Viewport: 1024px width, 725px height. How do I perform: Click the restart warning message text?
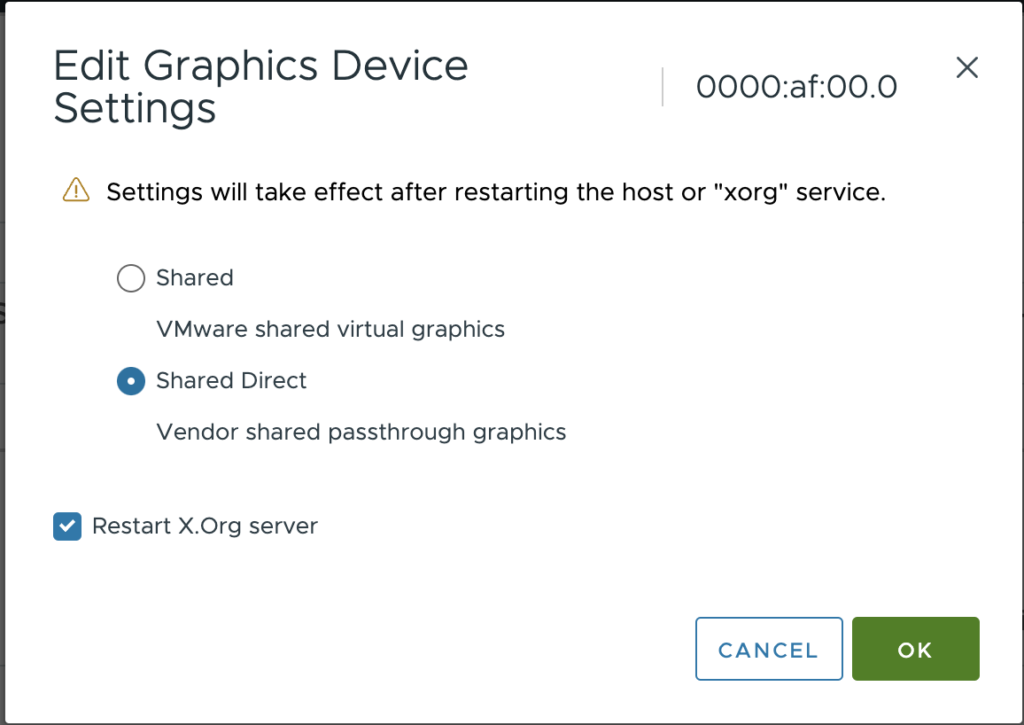(496, 192)
